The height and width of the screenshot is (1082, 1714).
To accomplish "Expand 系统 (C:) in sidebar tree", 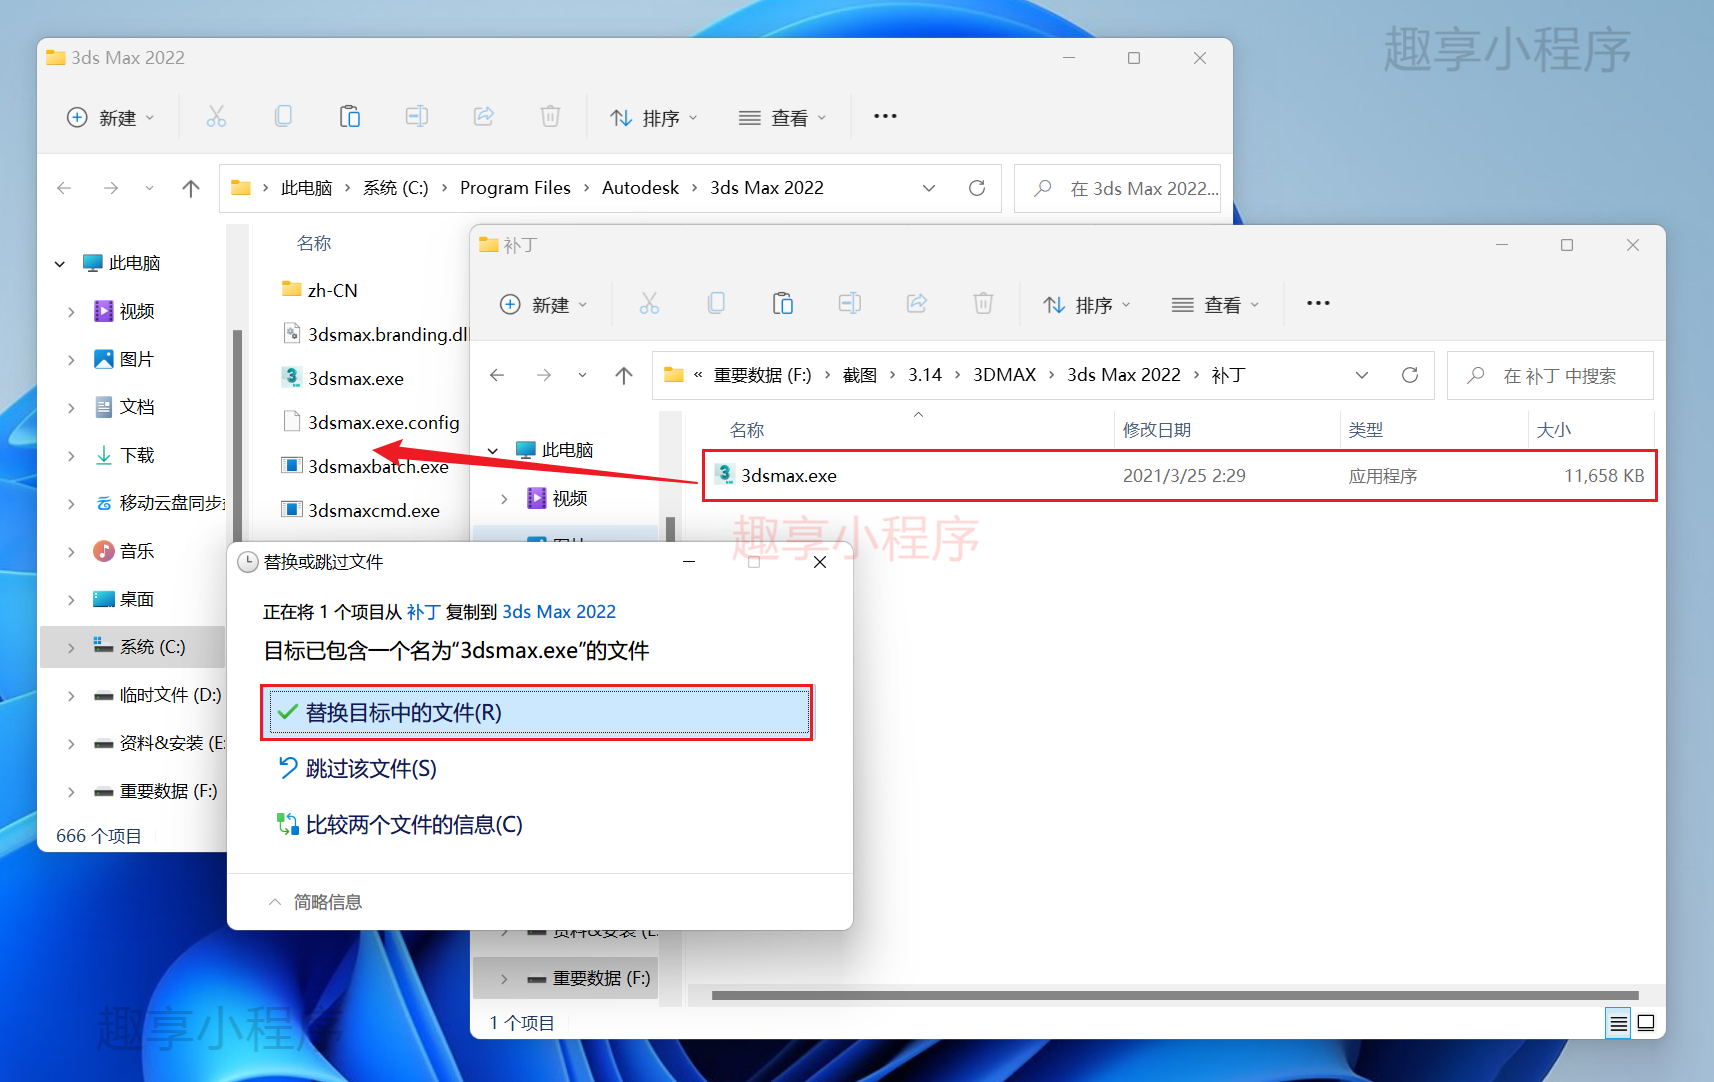I will pos(70,648).
